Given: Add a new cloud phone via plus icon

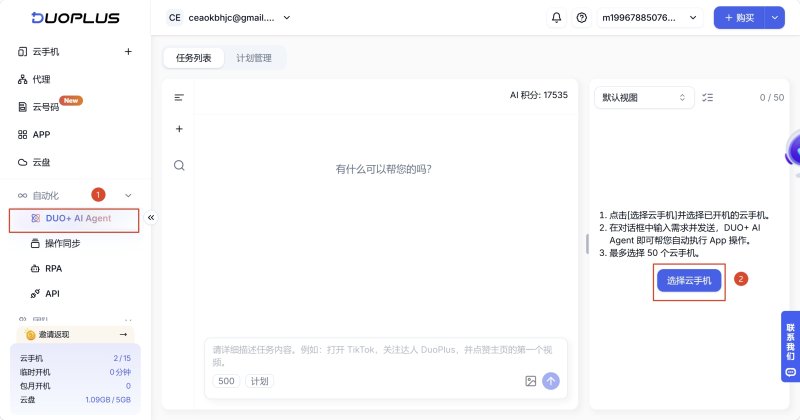Looking at the screenshot, I should (128, 52).
